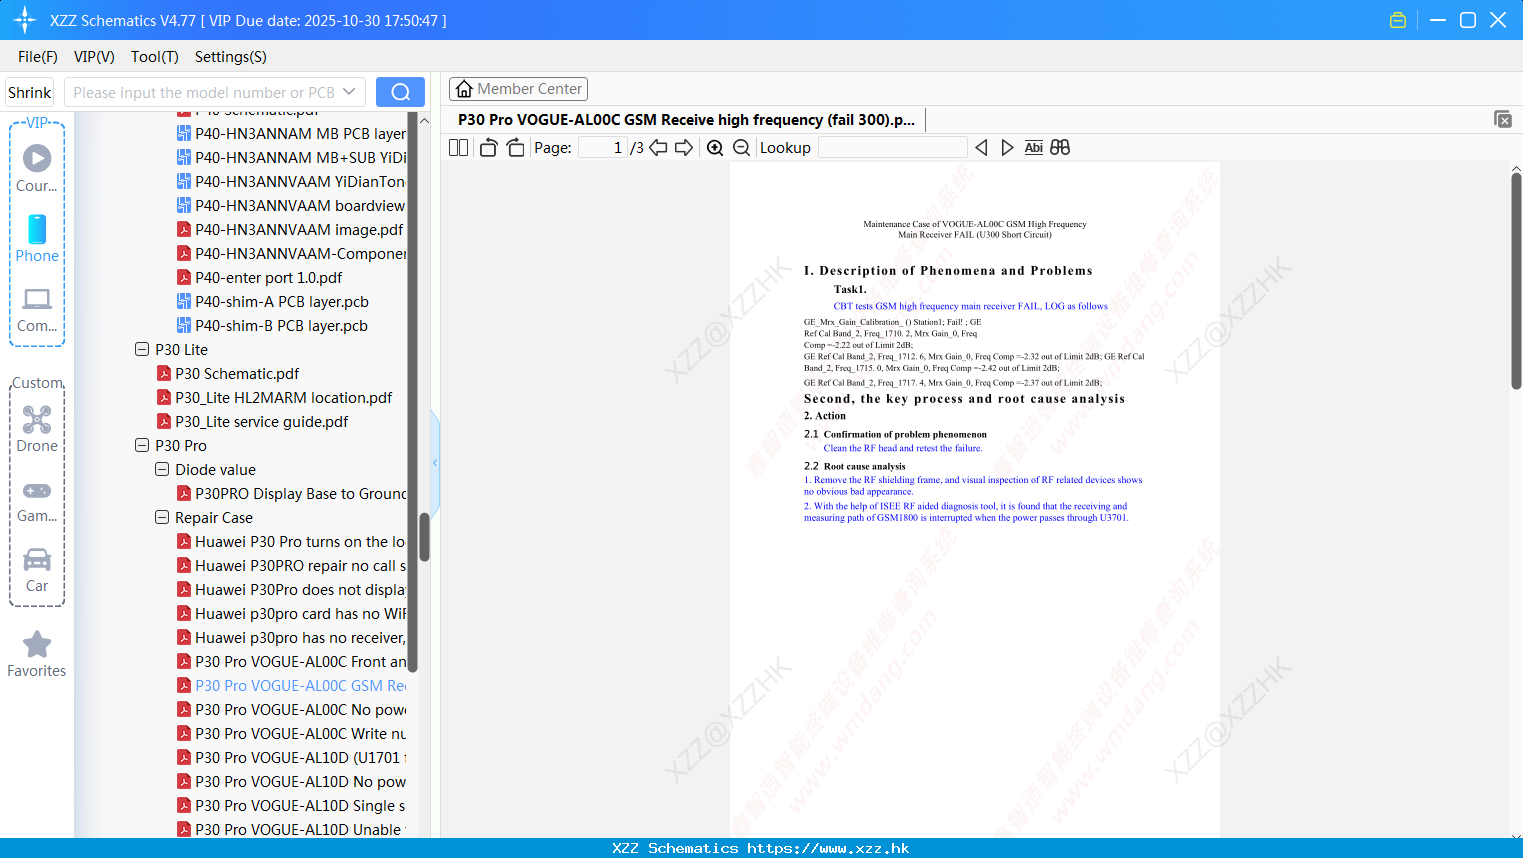This screenshot has height=858, width=1523.
Task: Go to previous page arrow
Action: [658, 147]
